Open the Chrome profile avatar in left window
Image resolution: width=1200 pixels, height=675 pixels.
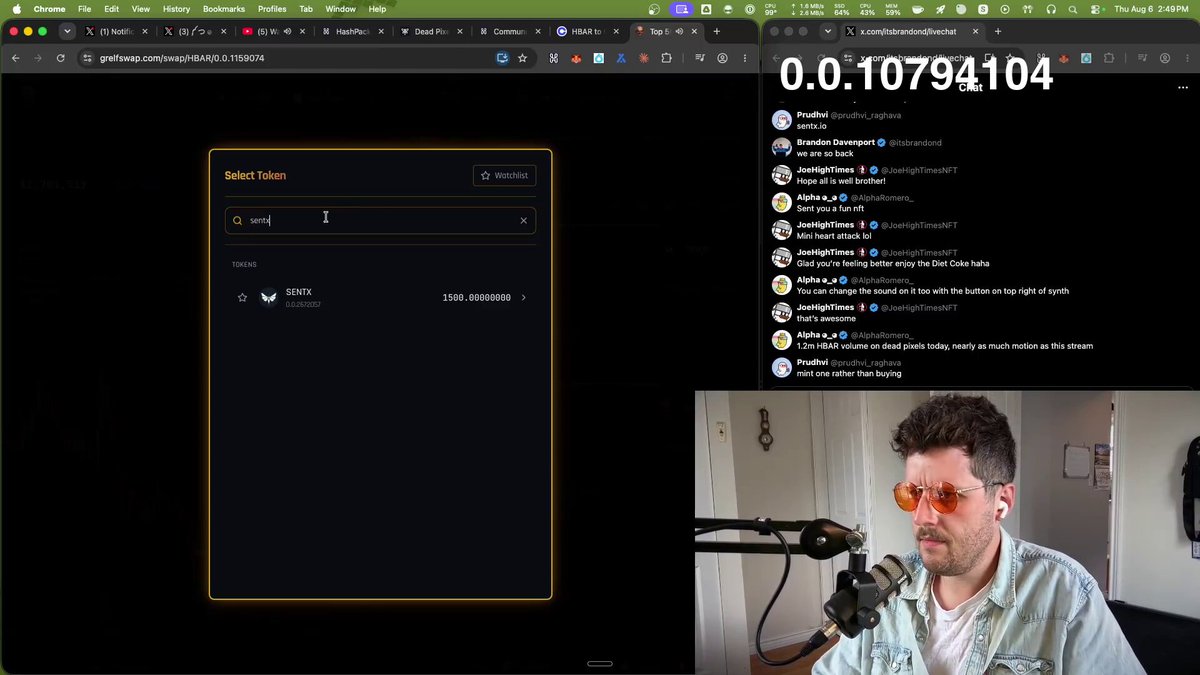(722, 58)
